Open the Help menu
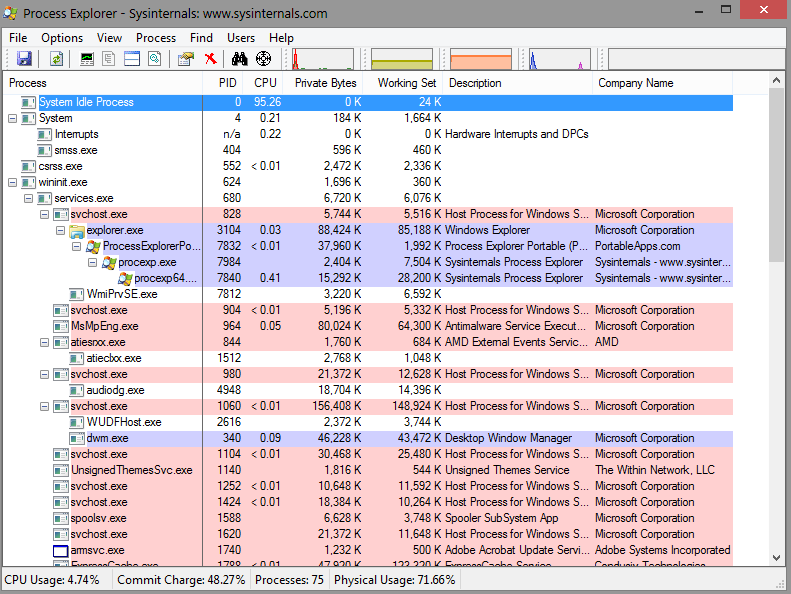 click(281, 38)
